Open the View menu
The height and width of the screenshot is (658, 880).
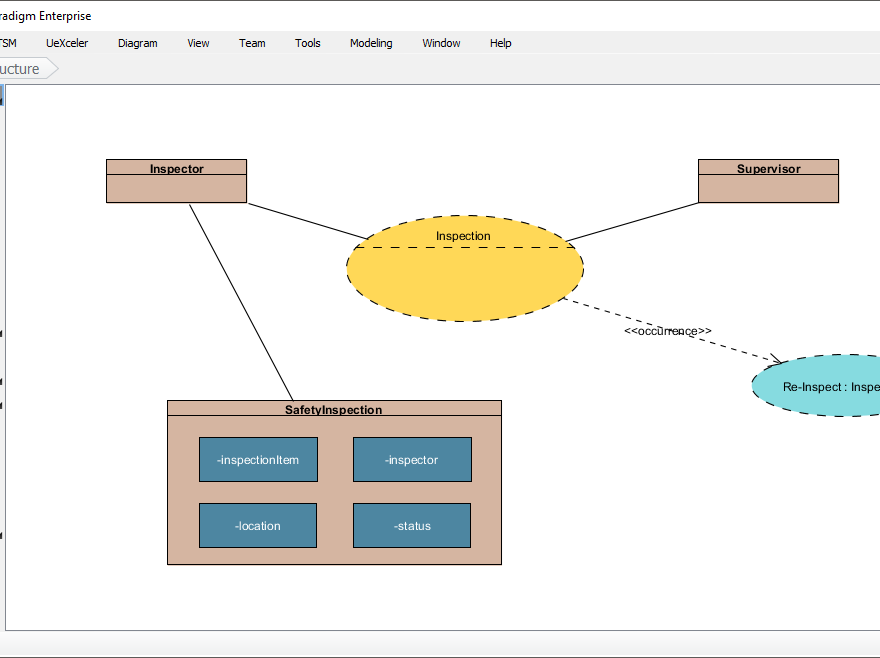[198, 43]
